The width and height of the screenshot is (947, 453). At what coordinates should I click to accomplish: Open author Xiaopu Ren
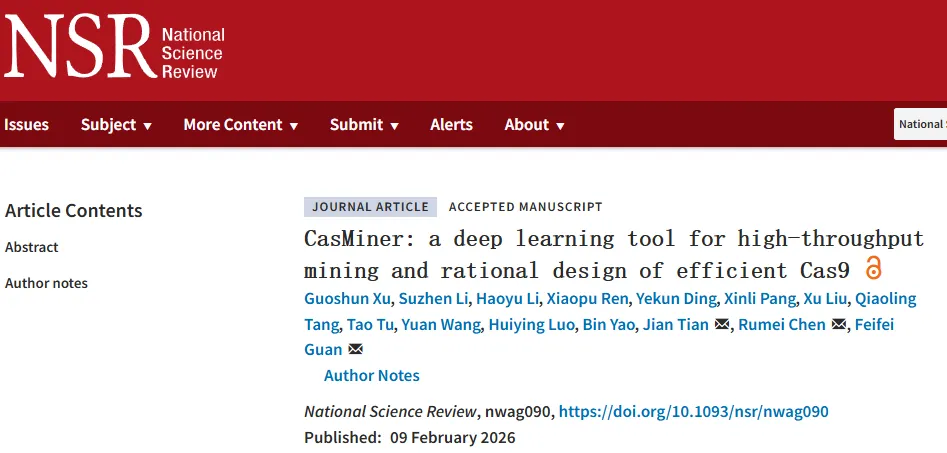pyautogui.click(x=588, y=299)
